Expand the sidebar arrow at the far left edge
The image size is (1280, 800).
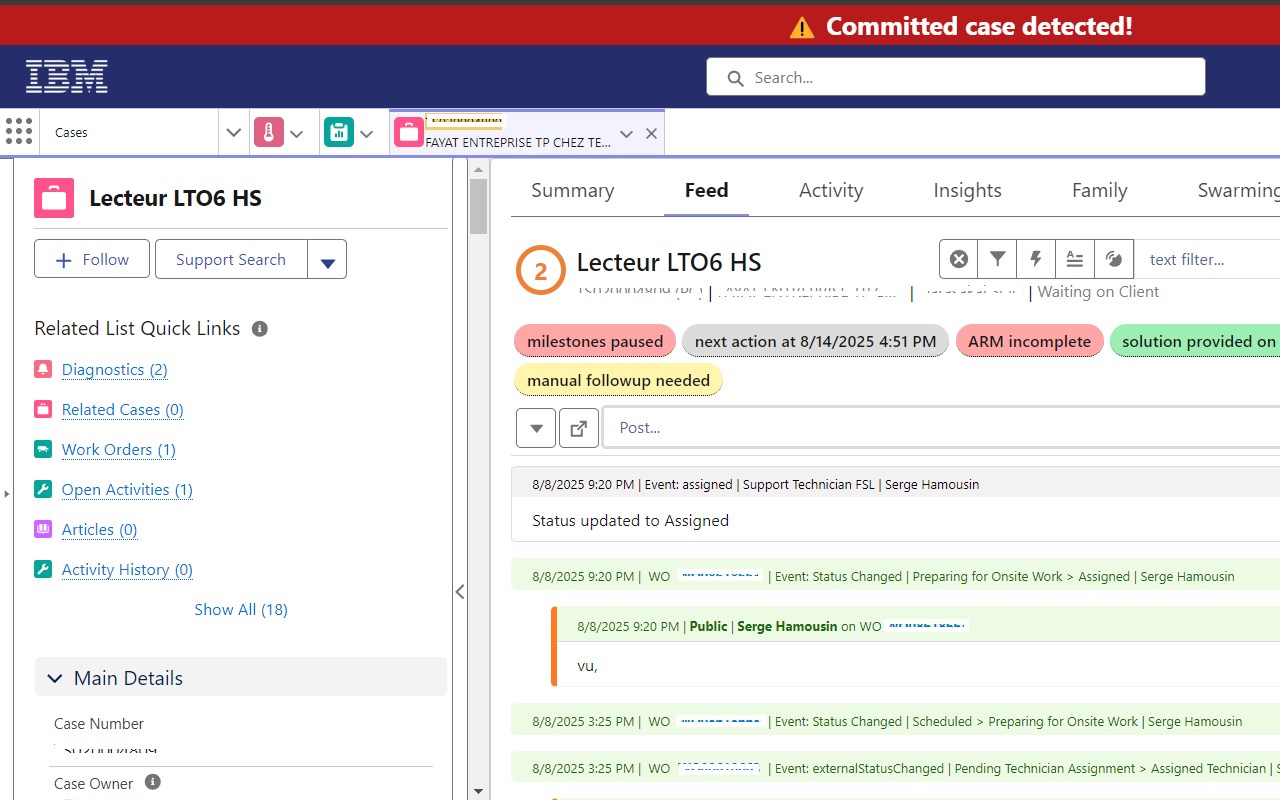(x=6, y=493)
